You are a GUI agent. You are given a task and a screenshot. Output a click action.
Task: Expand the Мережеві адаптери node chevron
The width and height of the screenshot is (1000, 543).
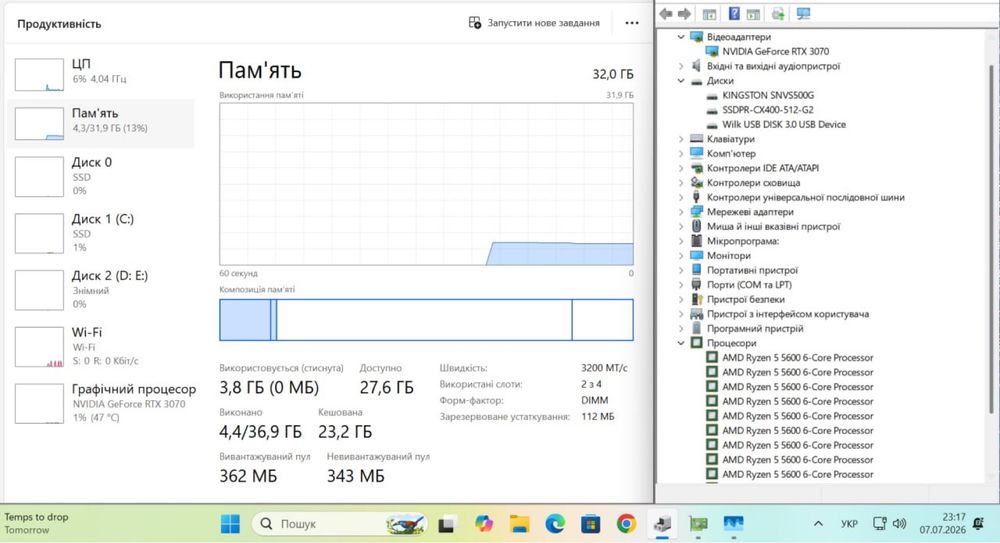(x=680, y=212)
